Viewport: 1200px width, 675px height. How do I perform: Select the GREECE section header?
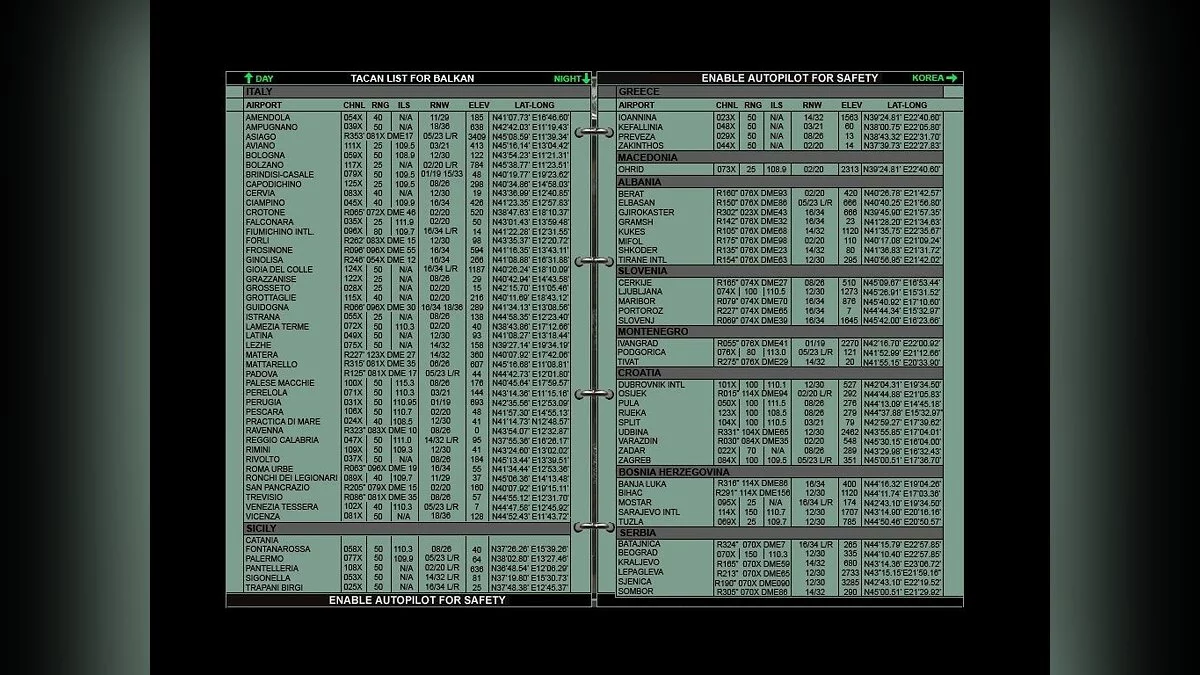[639, 92]
